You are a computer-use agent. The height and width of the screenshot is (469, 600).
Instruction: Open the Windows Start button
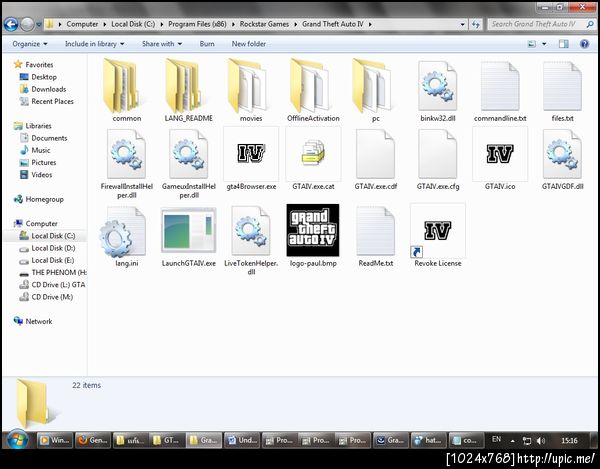pos(17,440)
